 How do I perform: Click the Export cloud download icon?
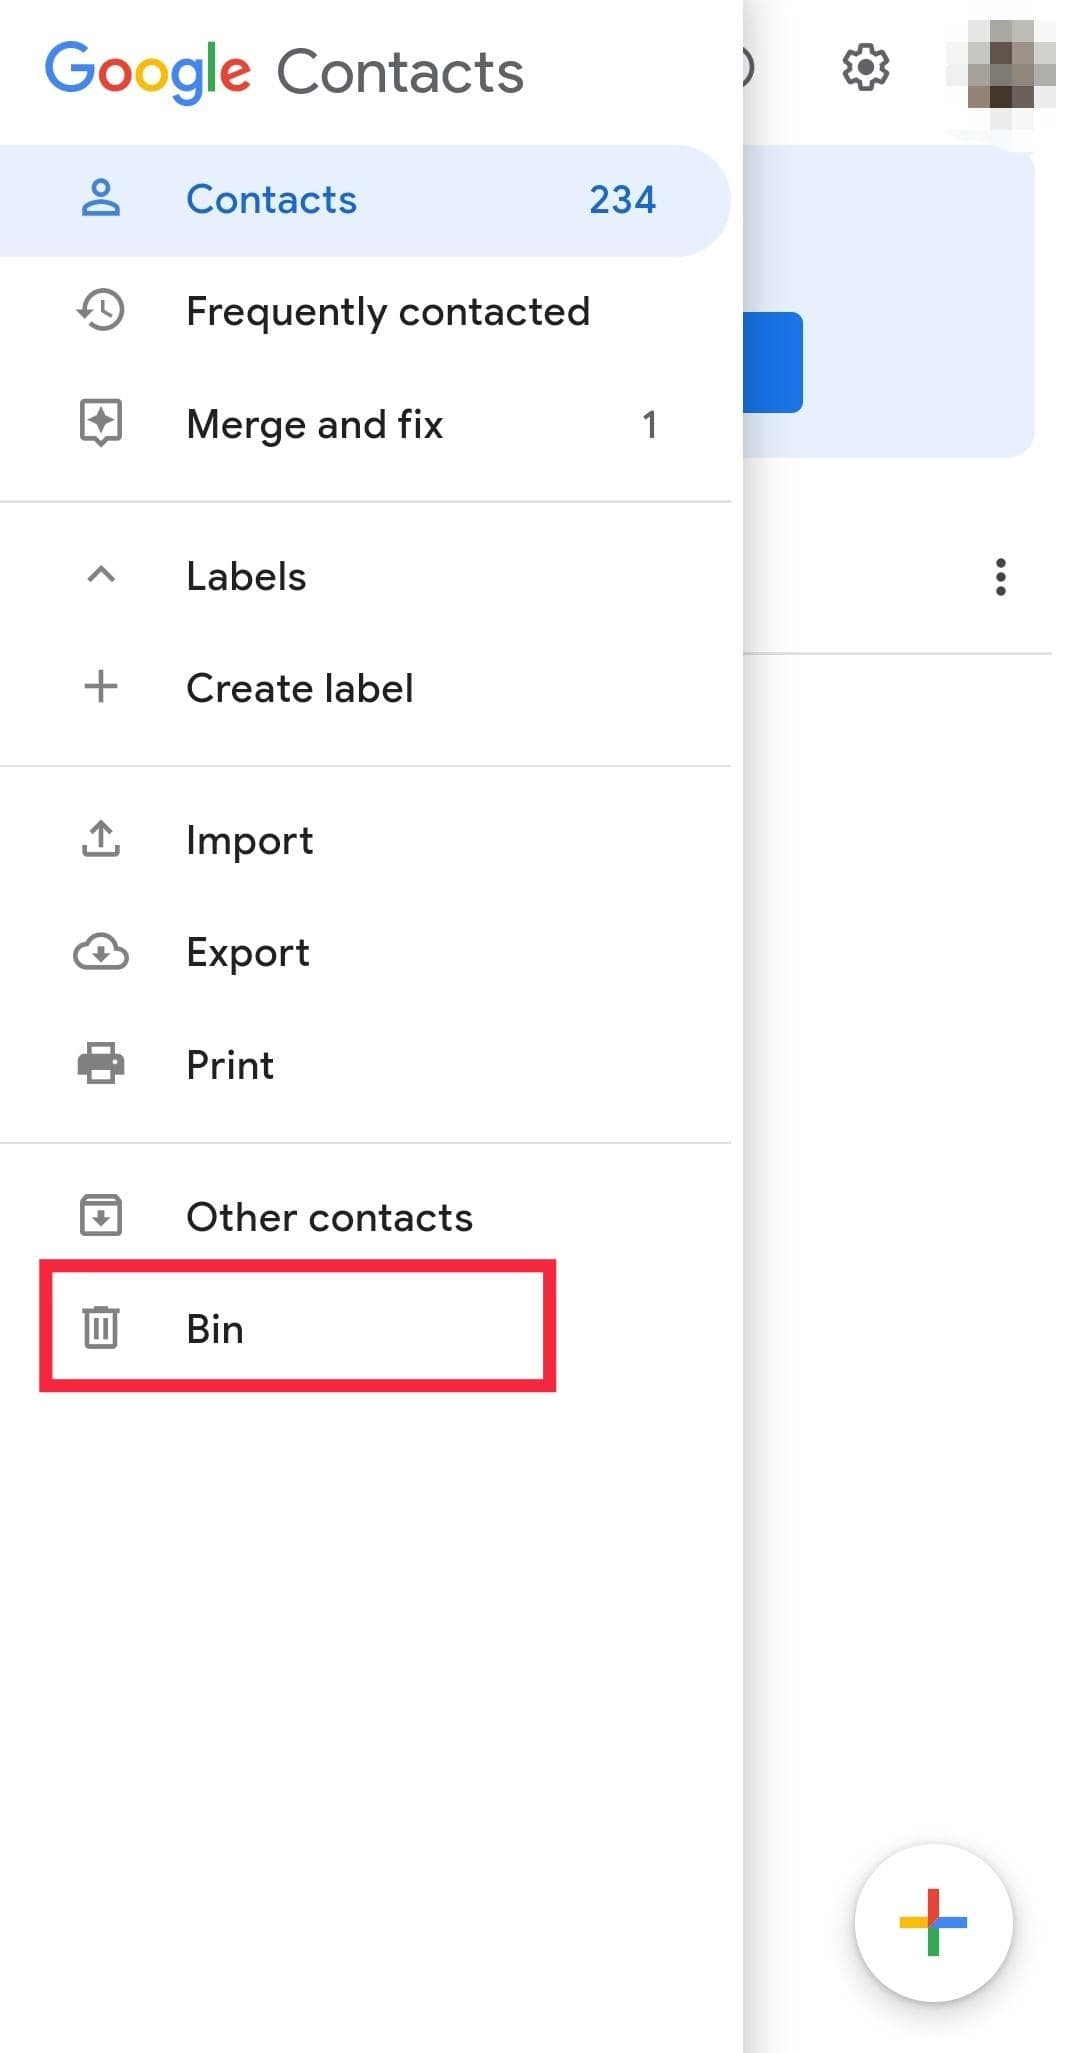pos(101,952)
